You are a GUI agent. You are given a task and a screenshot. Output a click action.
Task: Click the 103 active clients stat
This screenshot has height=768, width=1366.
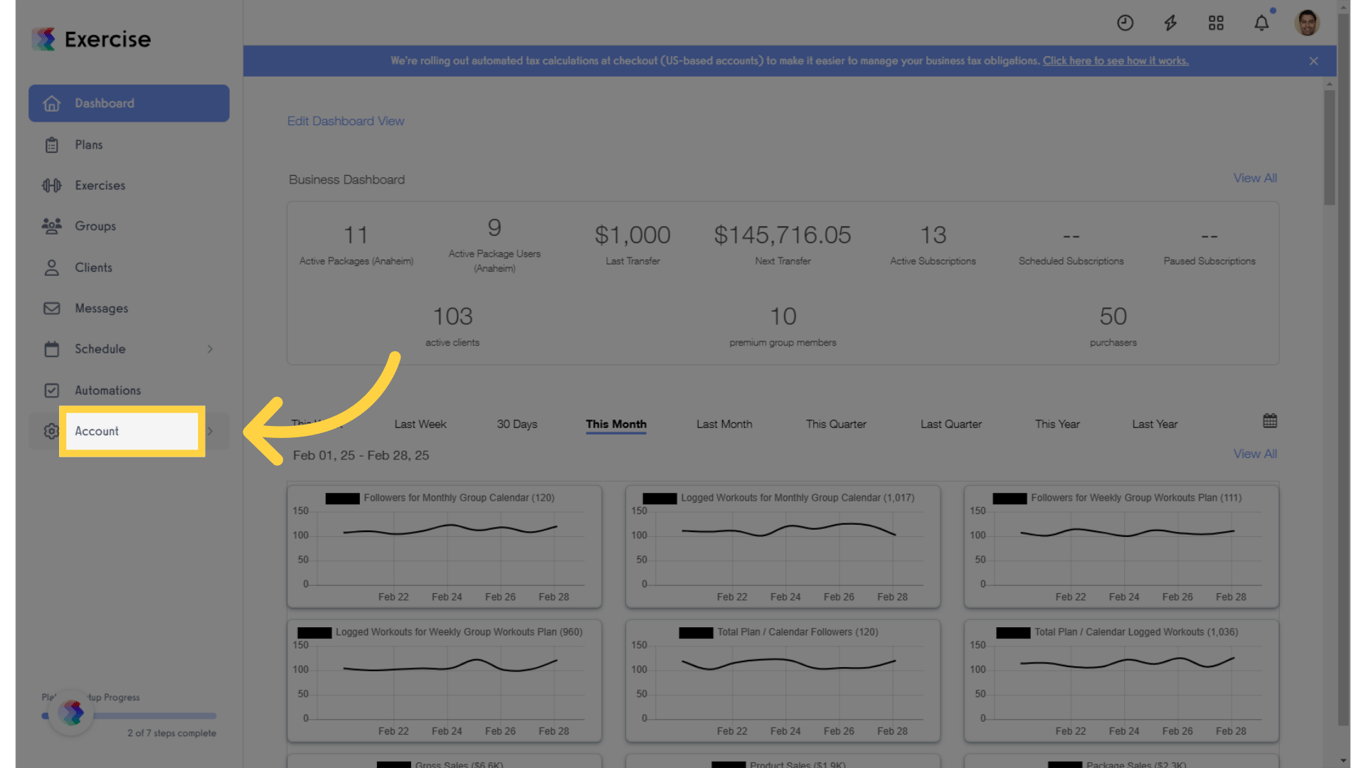(x=452, y=327)
